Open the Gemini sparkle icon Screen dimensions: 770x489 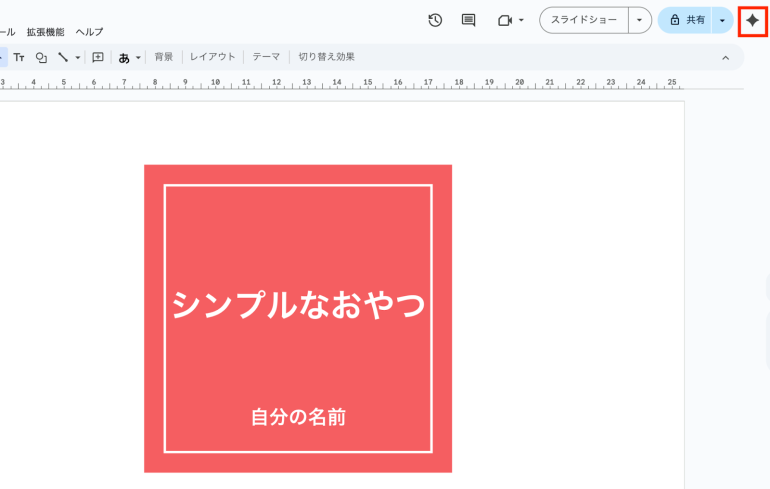752,20
